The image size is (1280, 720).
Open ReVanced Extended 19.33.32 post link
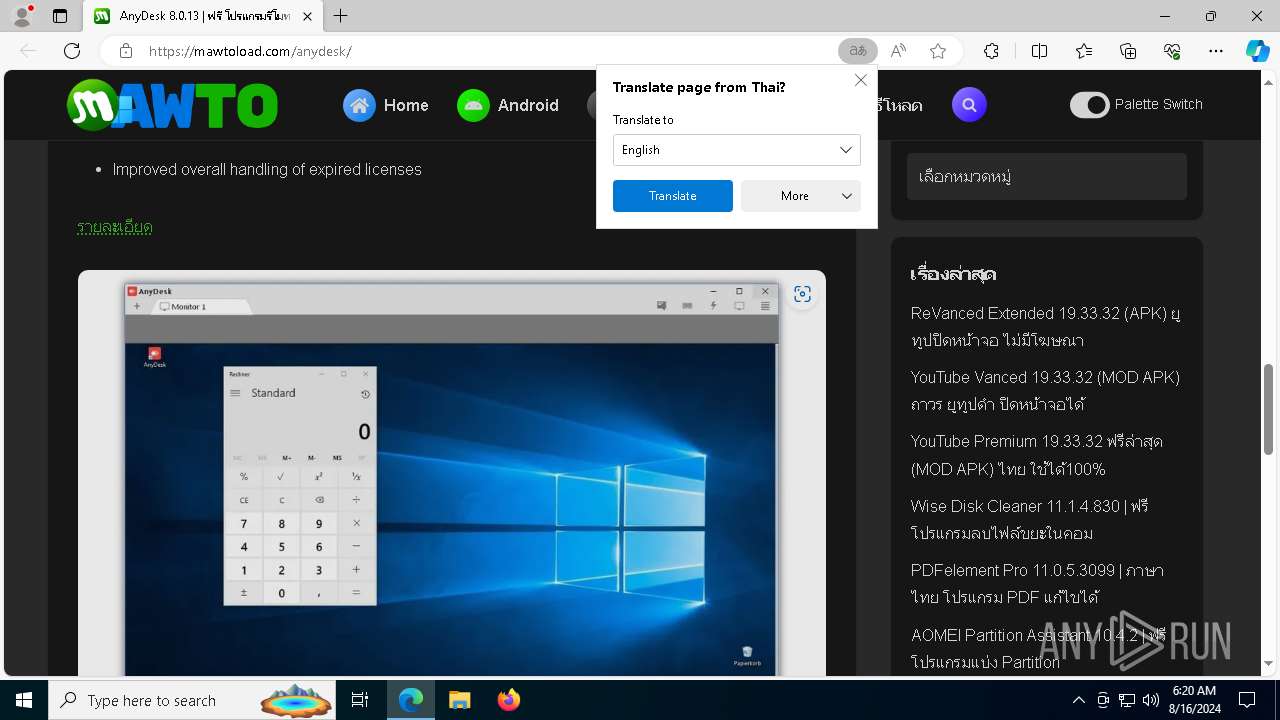click(x=1045, y=327)
